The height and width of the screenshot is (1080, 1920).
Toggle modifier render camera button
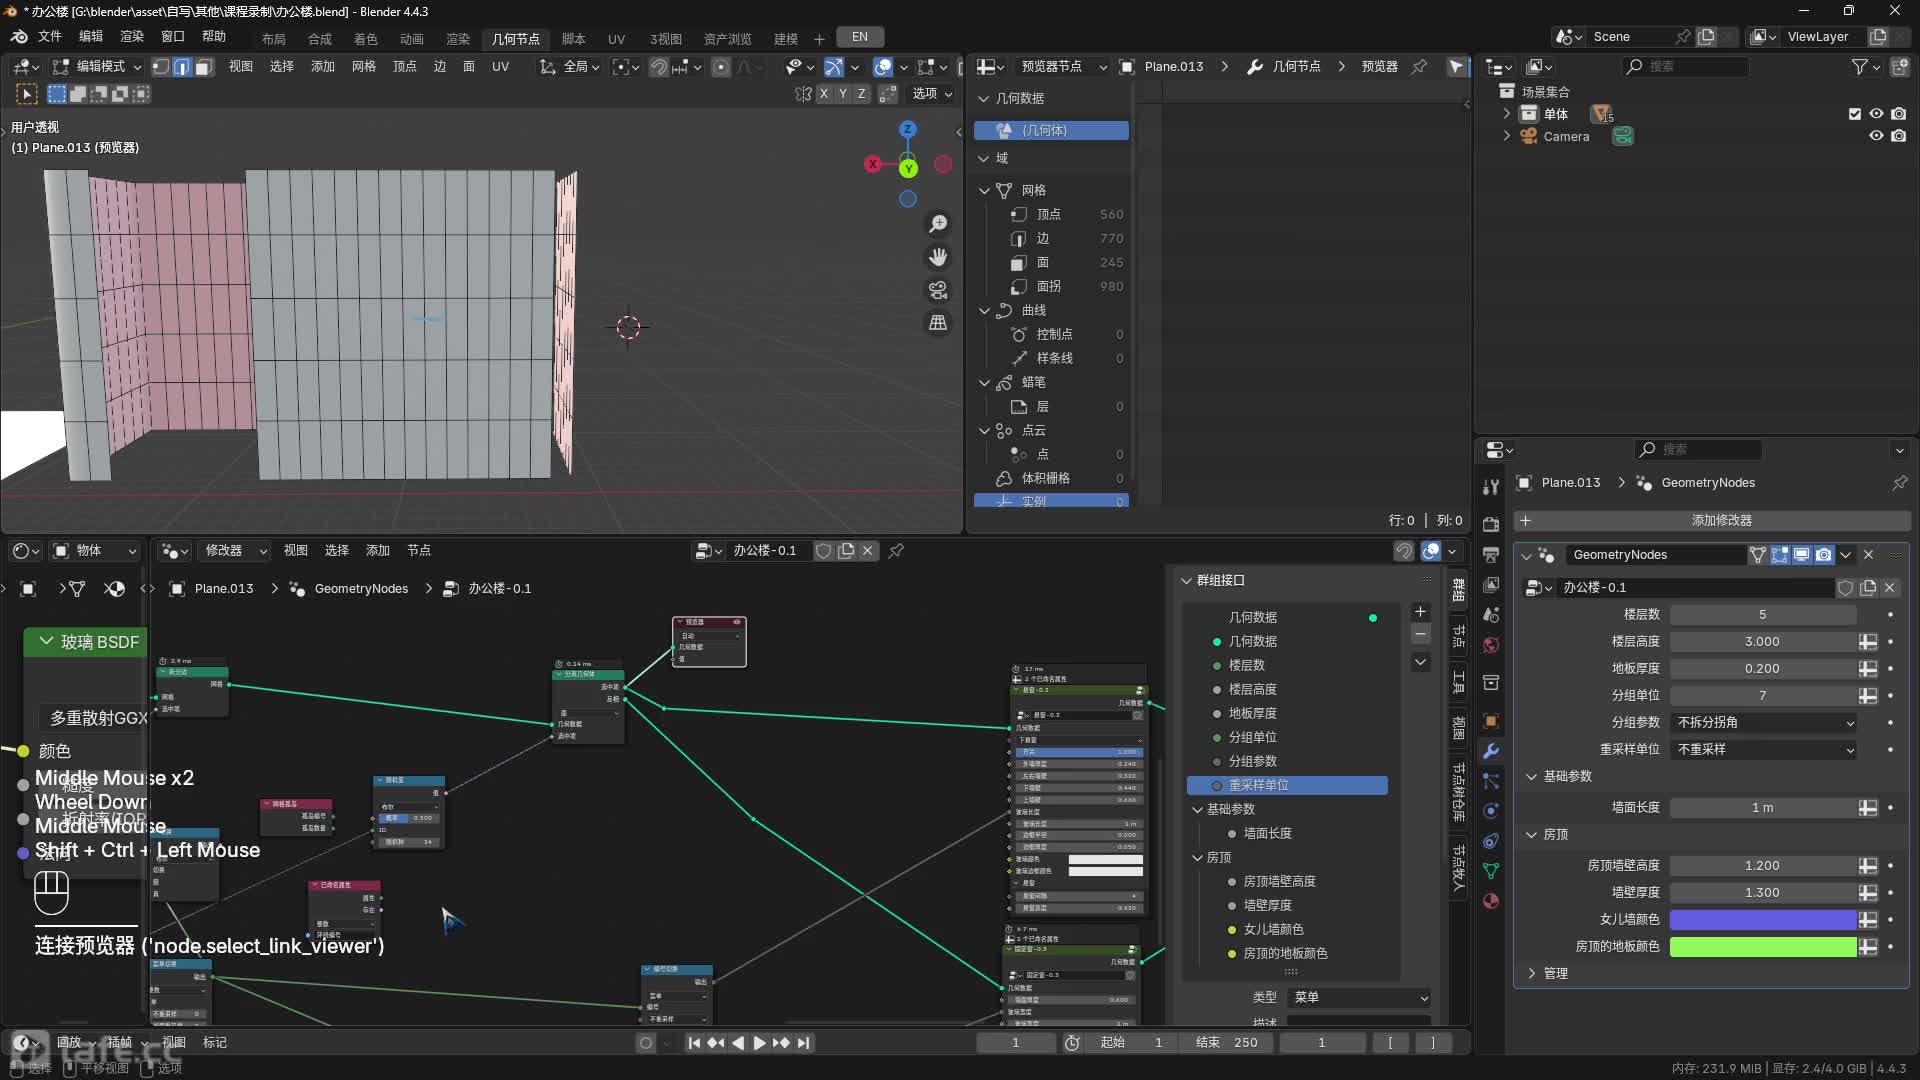click(x=1824, y=555)
